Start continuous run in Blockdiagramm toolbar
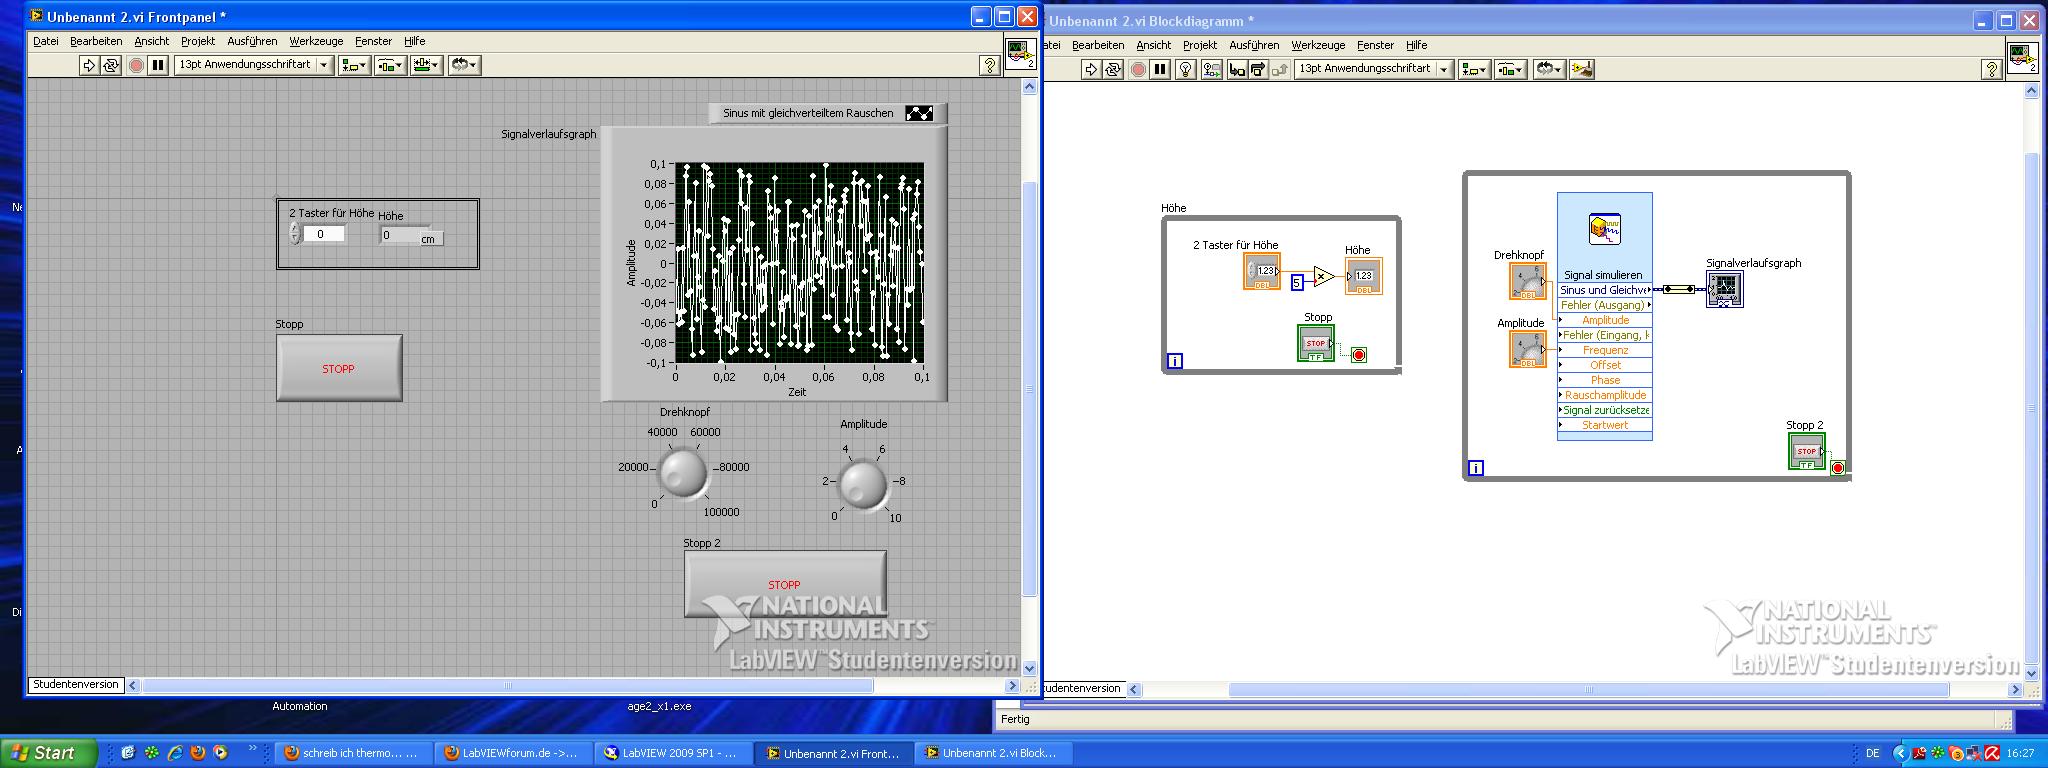 click(x=1113, y=69)
